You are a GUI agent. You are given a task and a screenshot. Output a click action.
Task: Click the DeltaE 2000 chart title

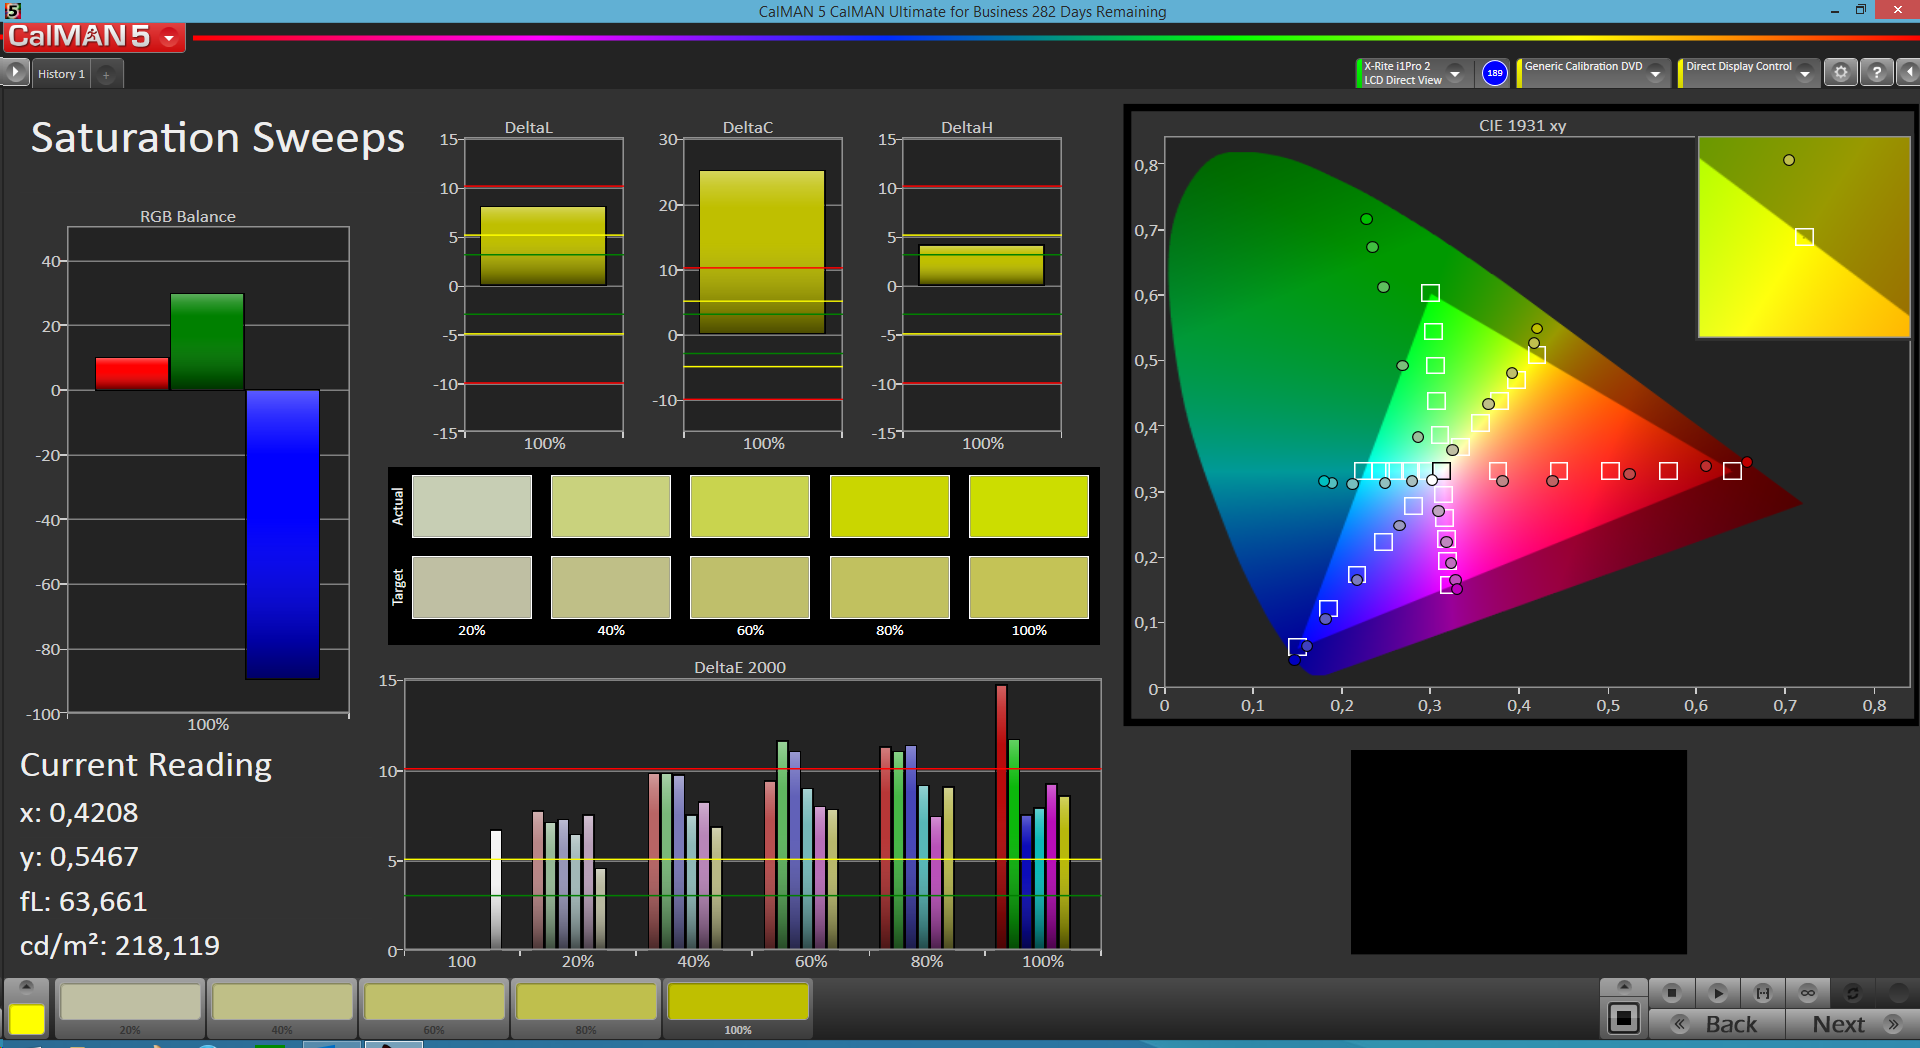coord(740,667)
